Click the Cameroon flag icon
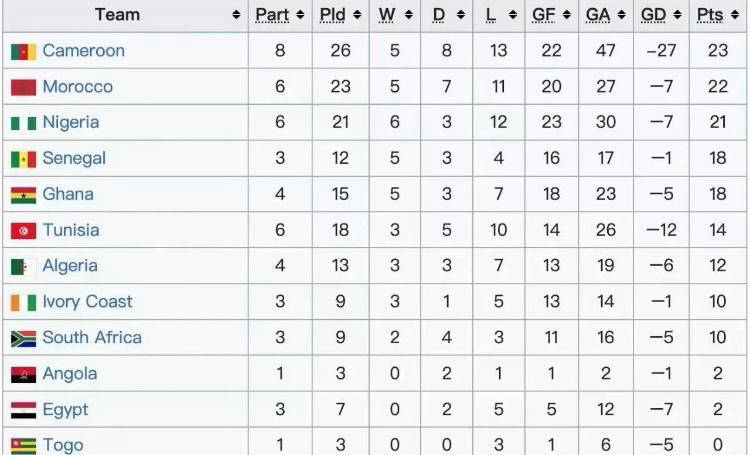750x455 pixels. click(23, 52)
